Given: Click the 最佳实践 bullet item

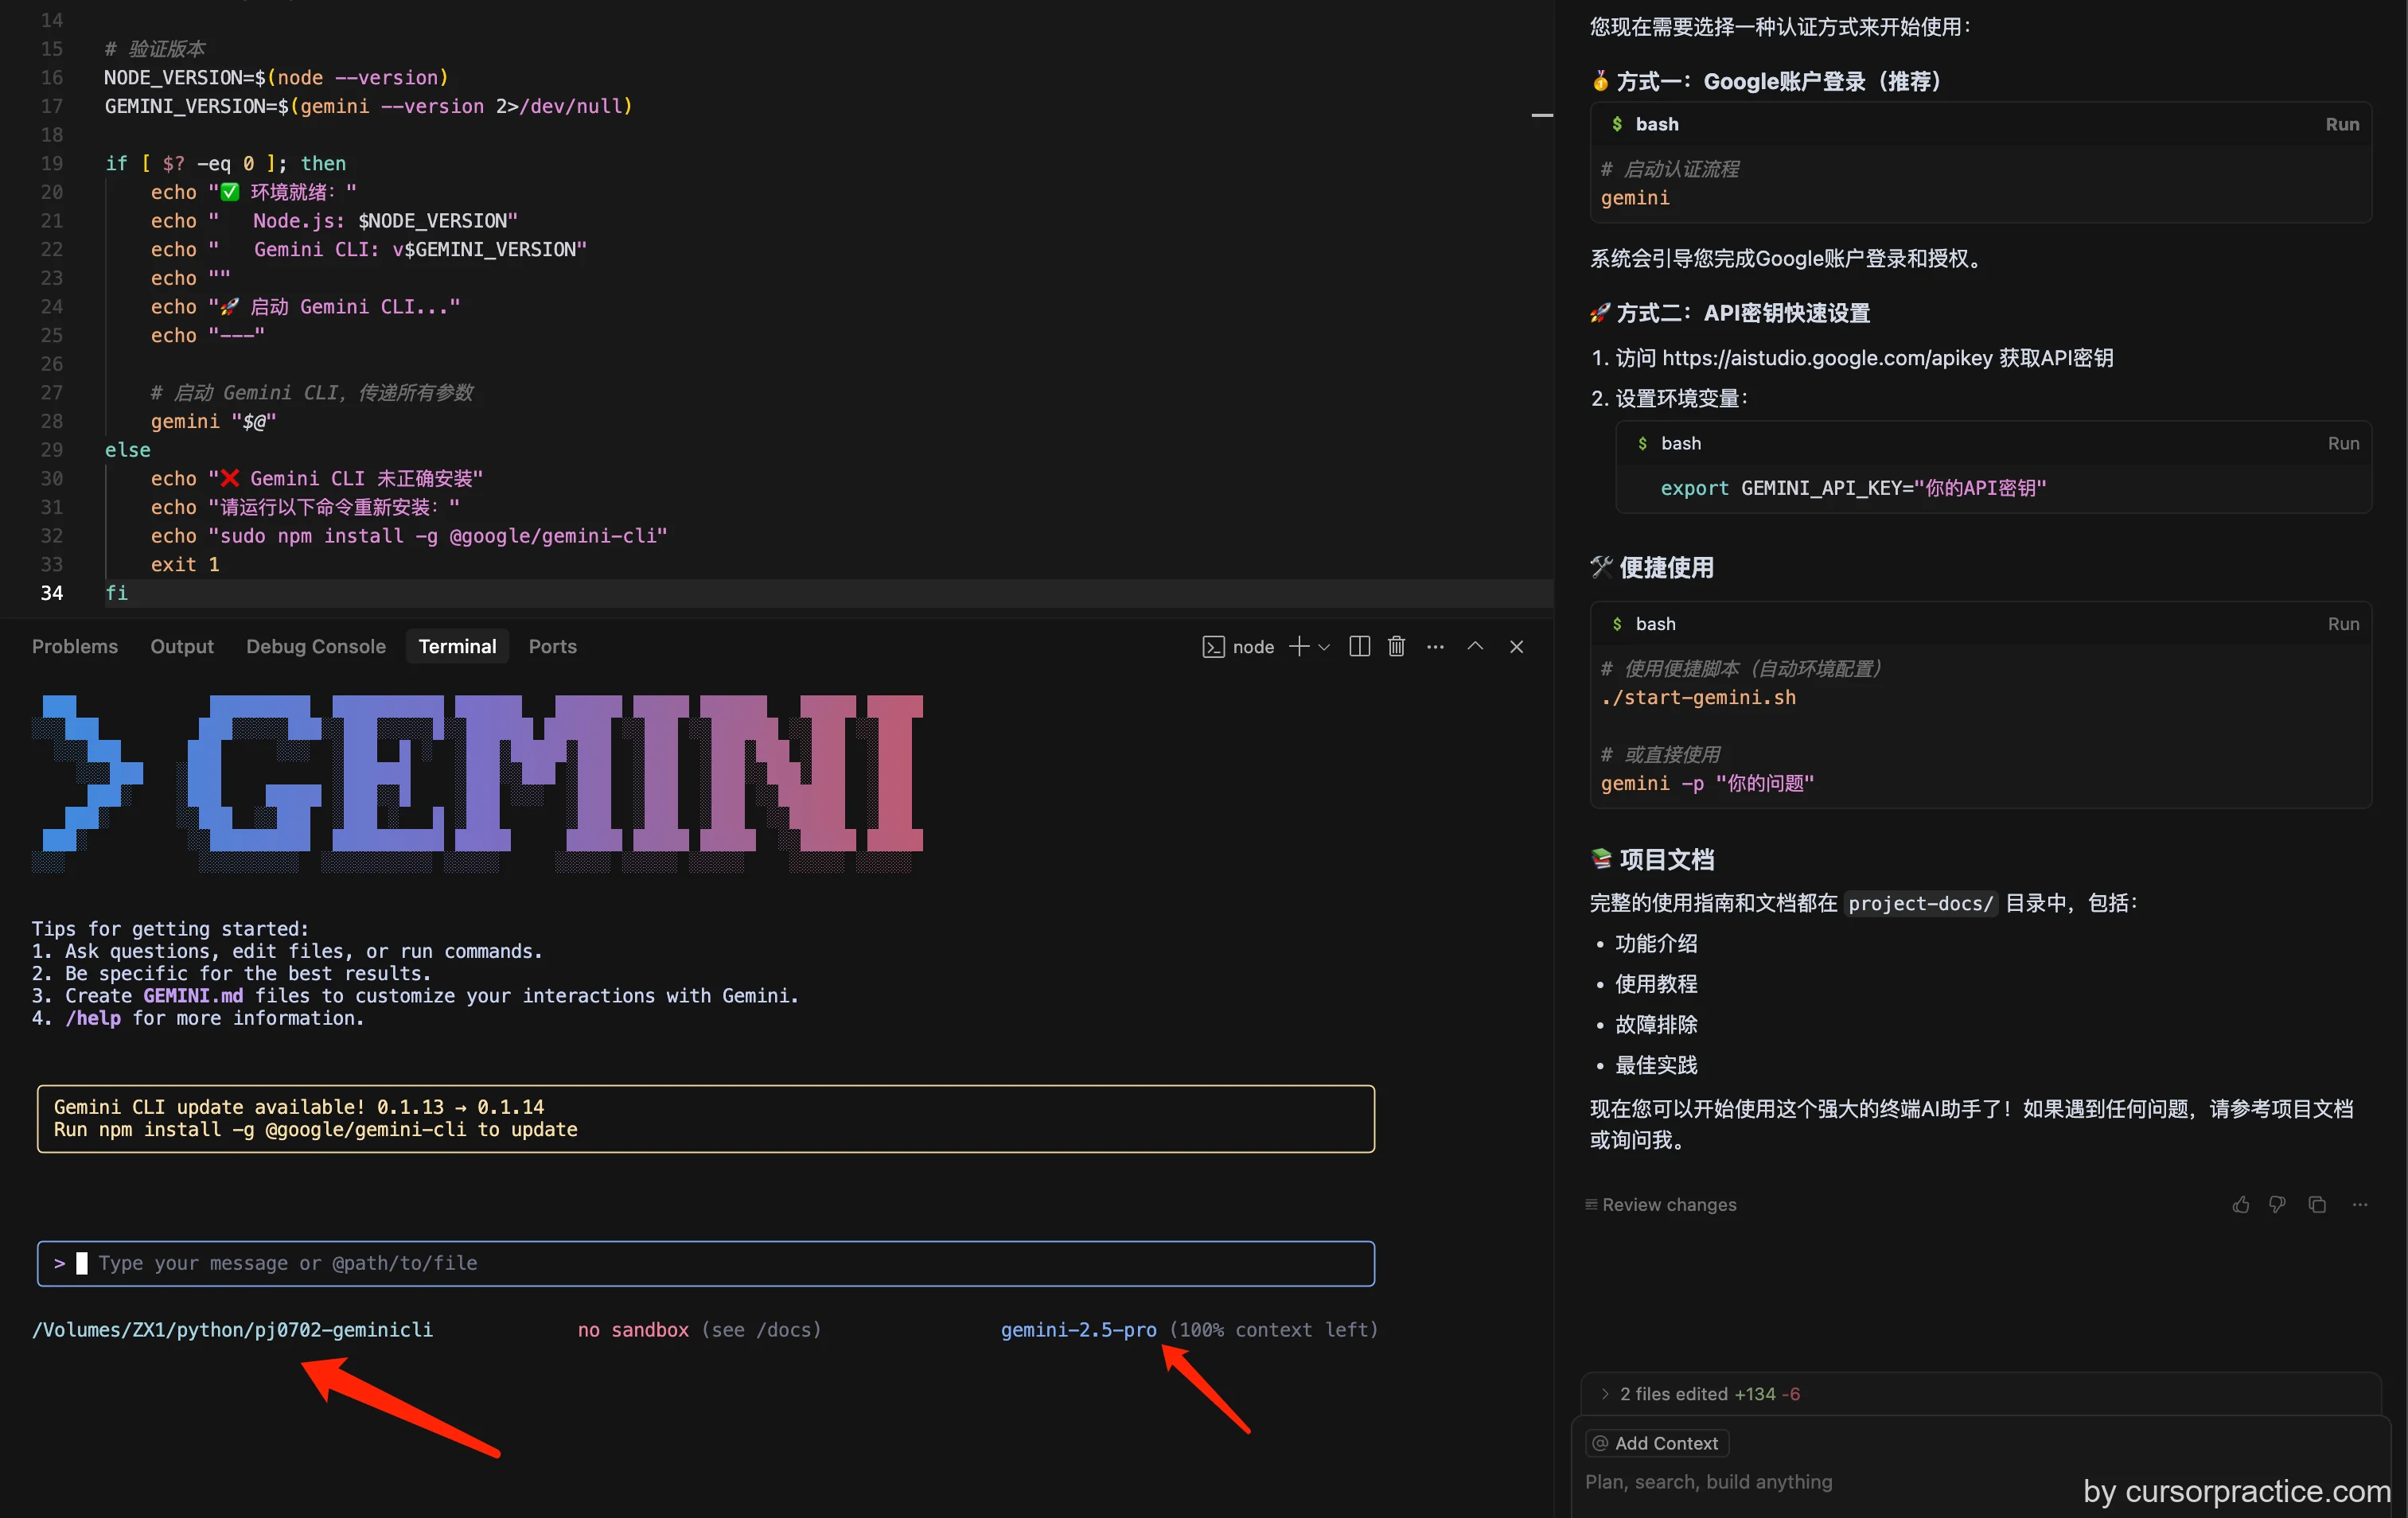Looking at the screenshot, I should click(1656, 1065).
